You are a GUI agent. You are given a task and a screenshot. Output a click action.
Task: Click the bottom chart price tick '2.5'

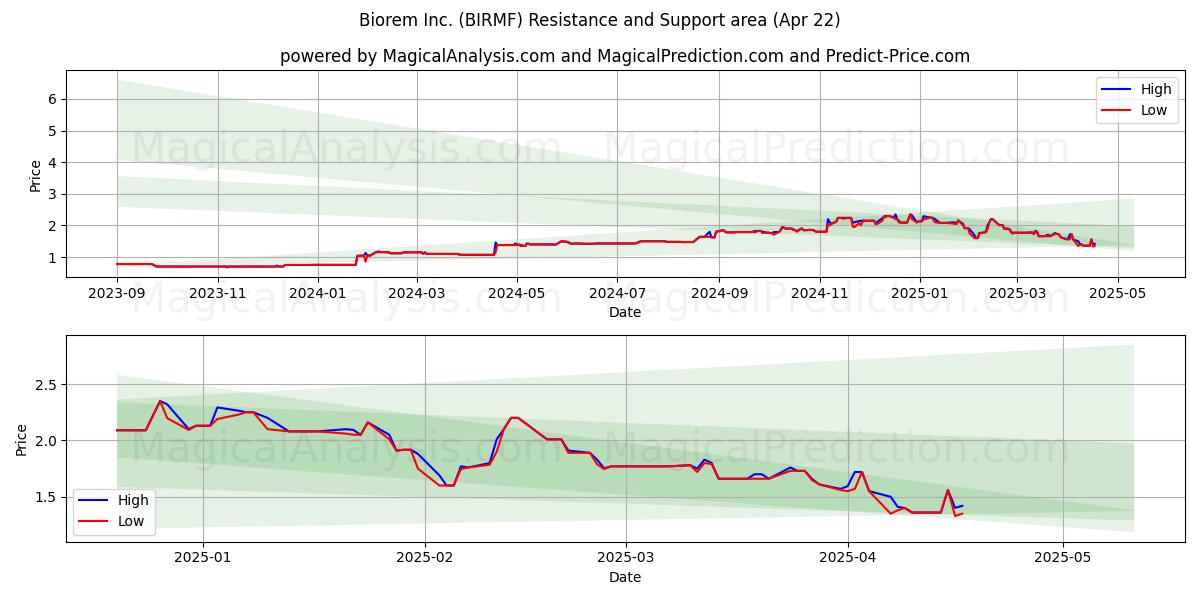click(x=44, y=385)
